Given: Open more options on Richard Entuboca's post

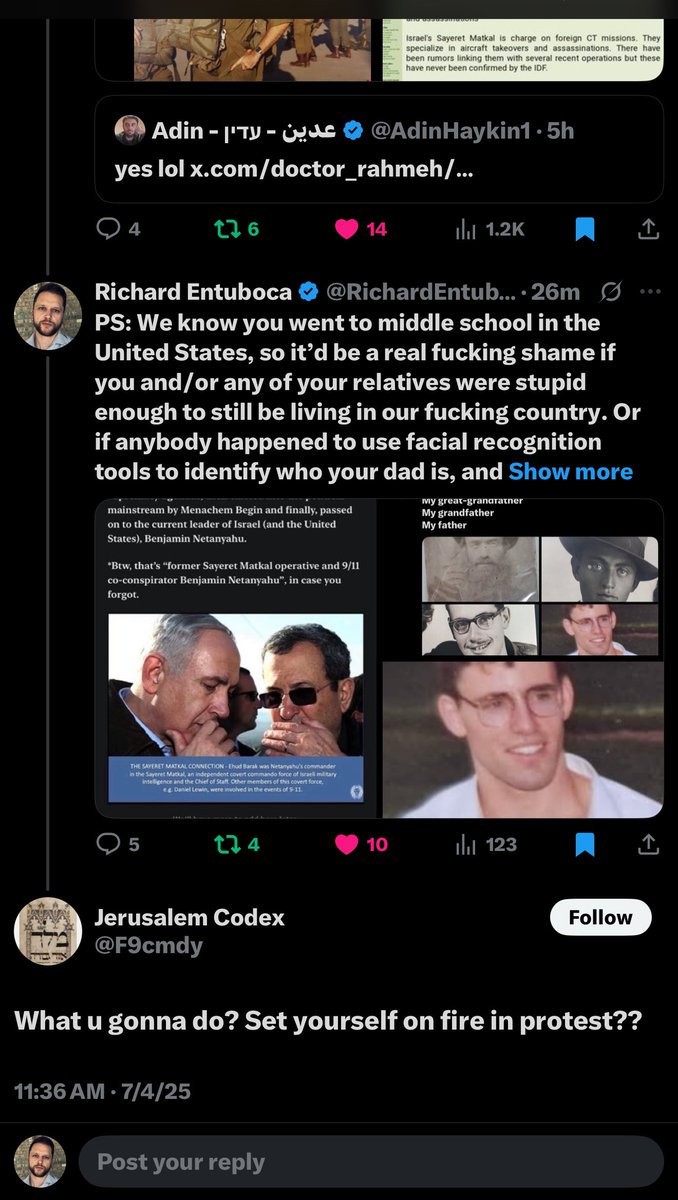Looking at the screenshot, I should click(x=650, y=292).
